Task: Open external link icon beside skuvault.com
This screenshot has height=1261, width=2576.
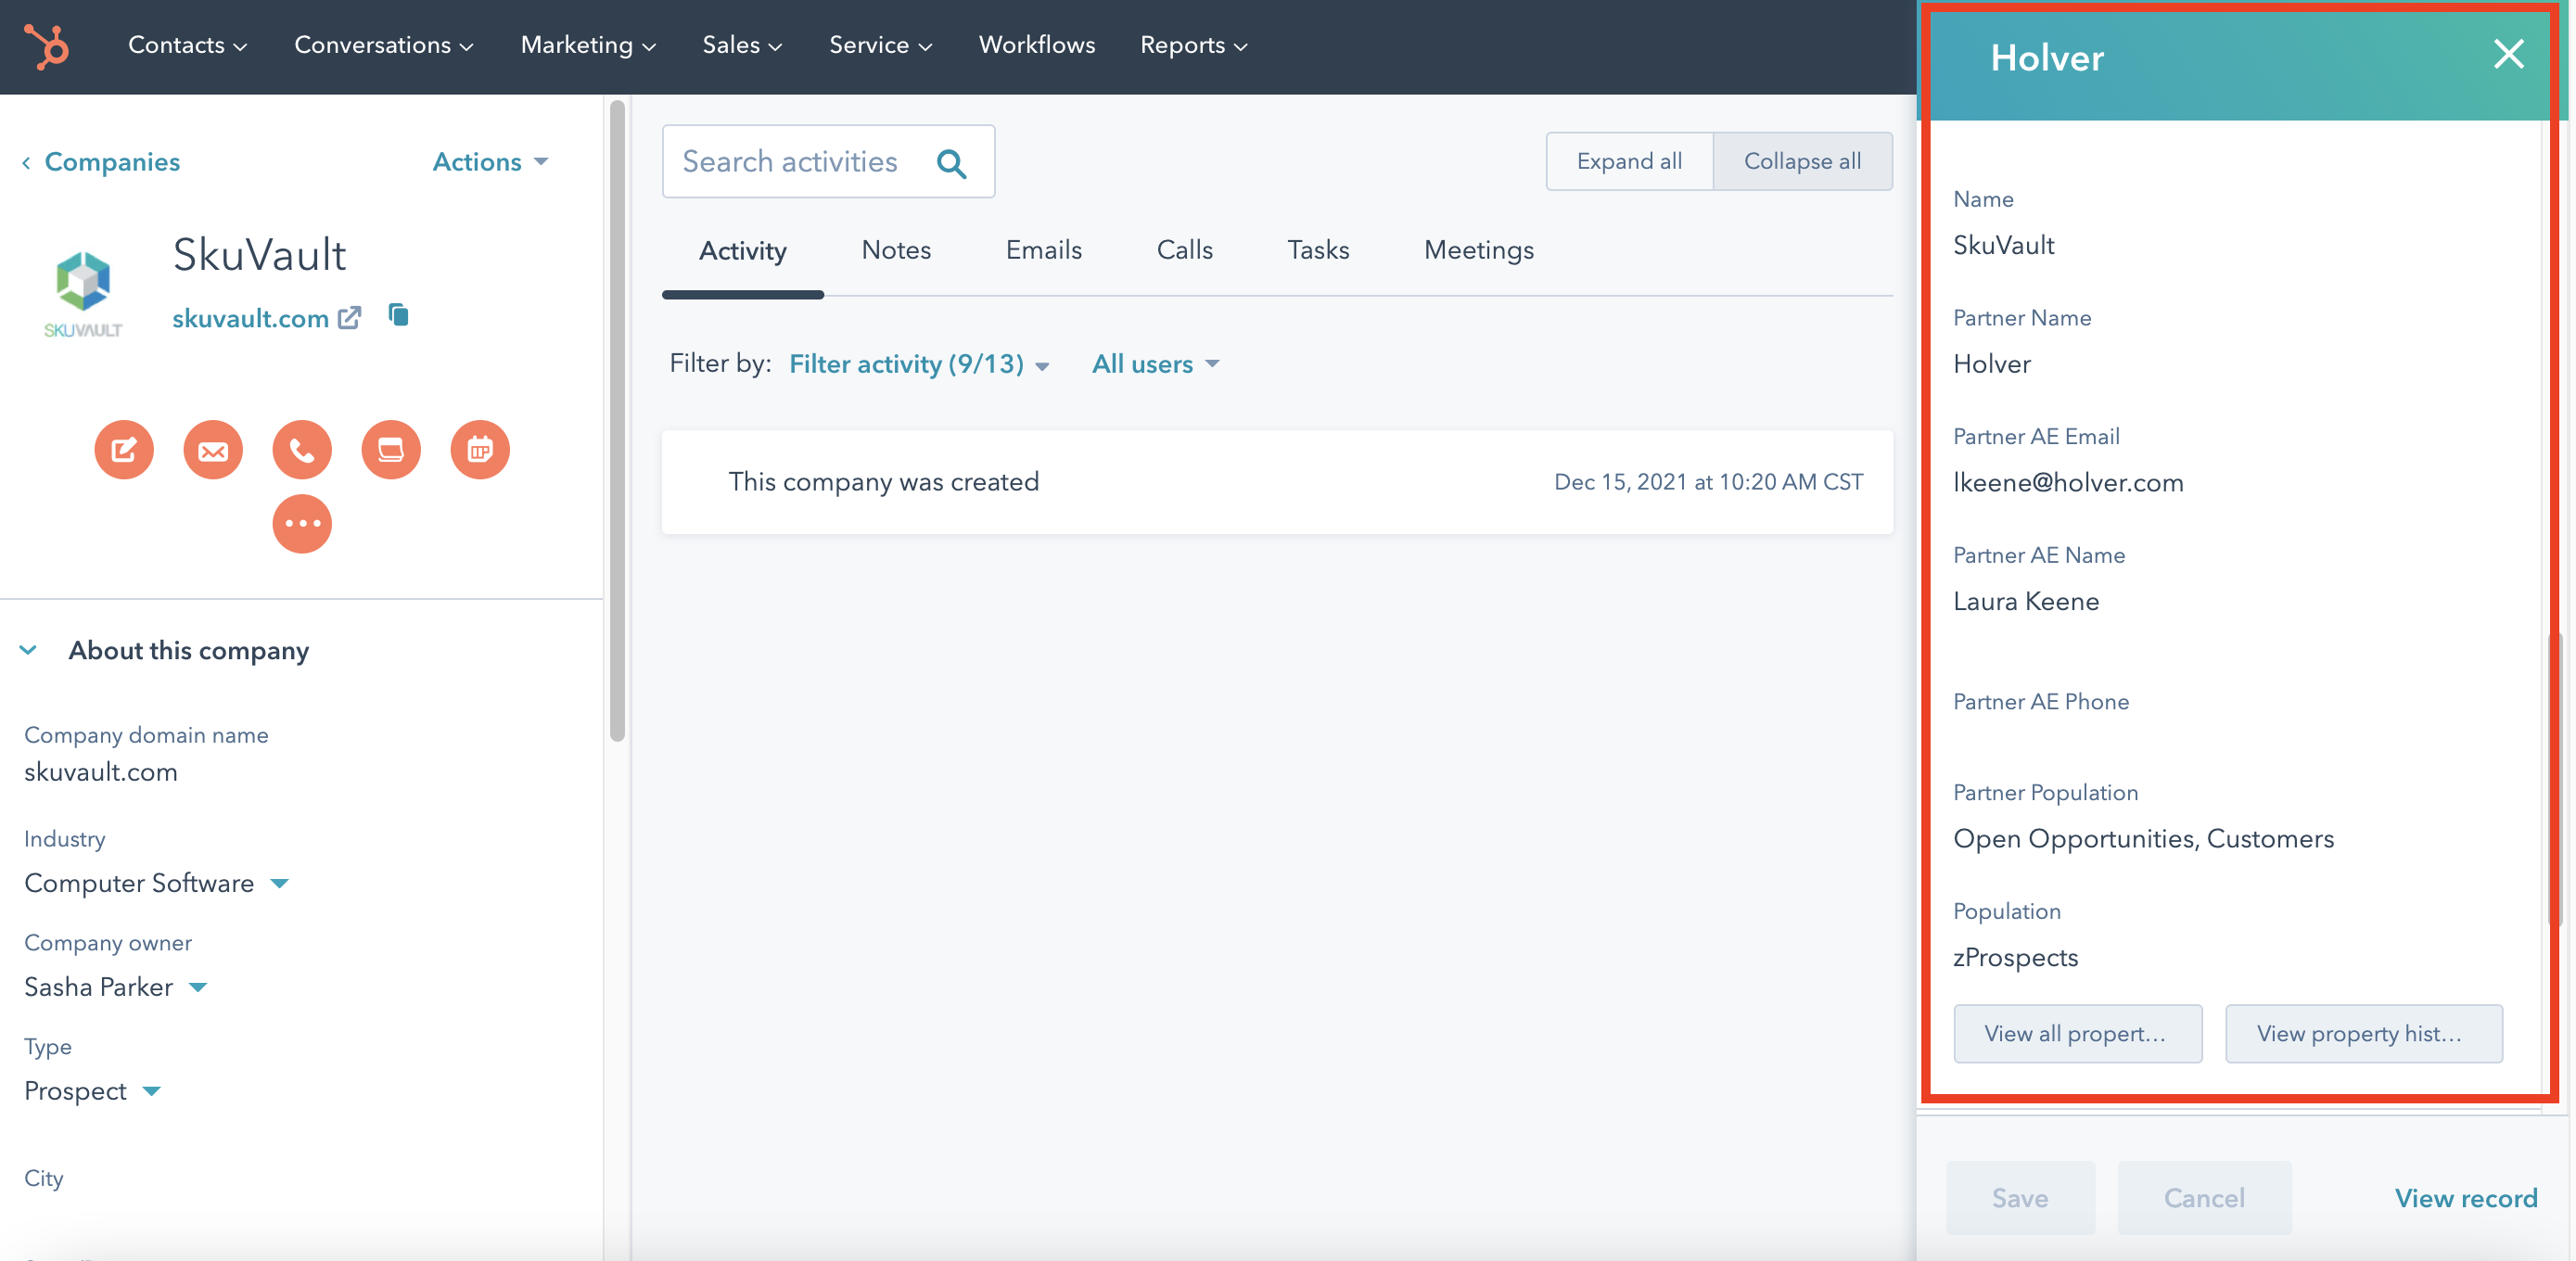Action: (349, 318)
